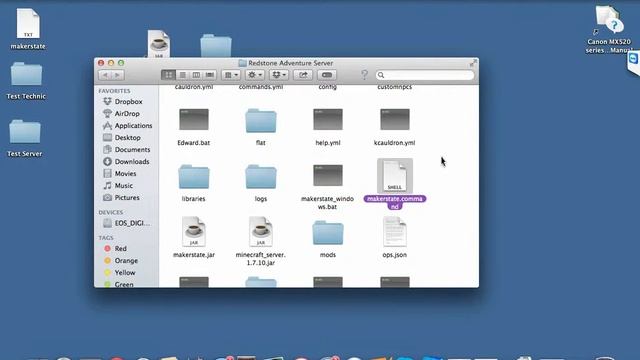
Task: Select Test Technic folder on desktop
Action: [27, 74]
